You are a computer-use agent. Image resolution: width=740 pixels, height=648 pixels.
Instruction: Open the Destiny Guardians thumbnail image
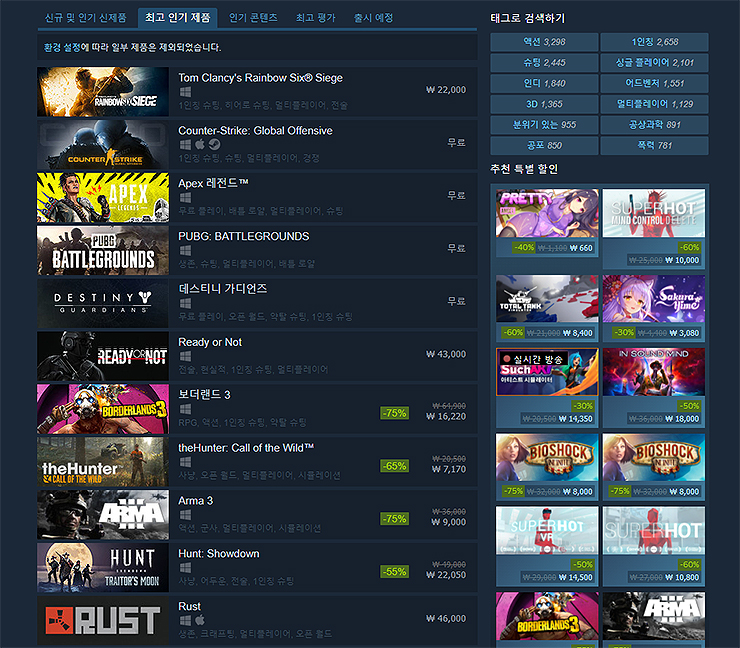click(103, 303)
